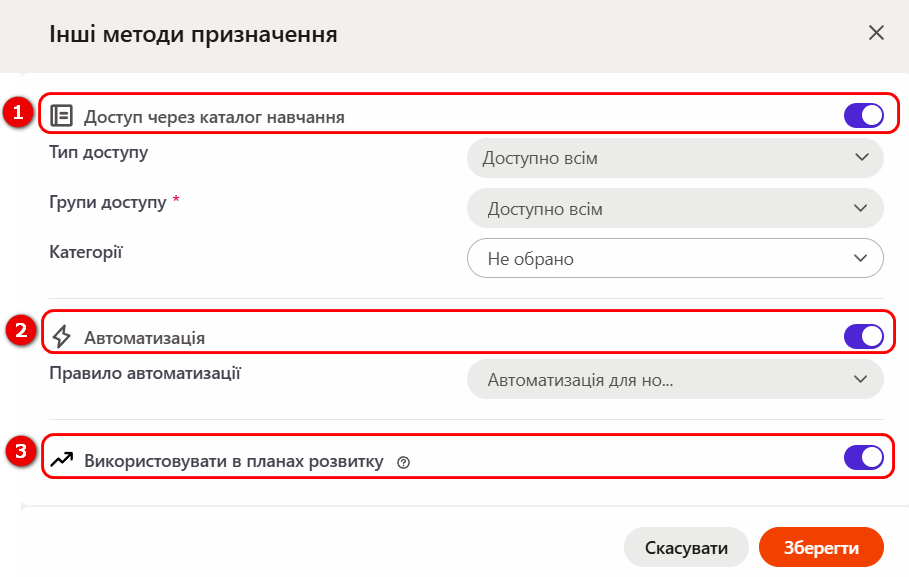909x577 pixels.
Task: Disable Доступ через каталог навчання toggle
Action: click(x=863, y=115)
